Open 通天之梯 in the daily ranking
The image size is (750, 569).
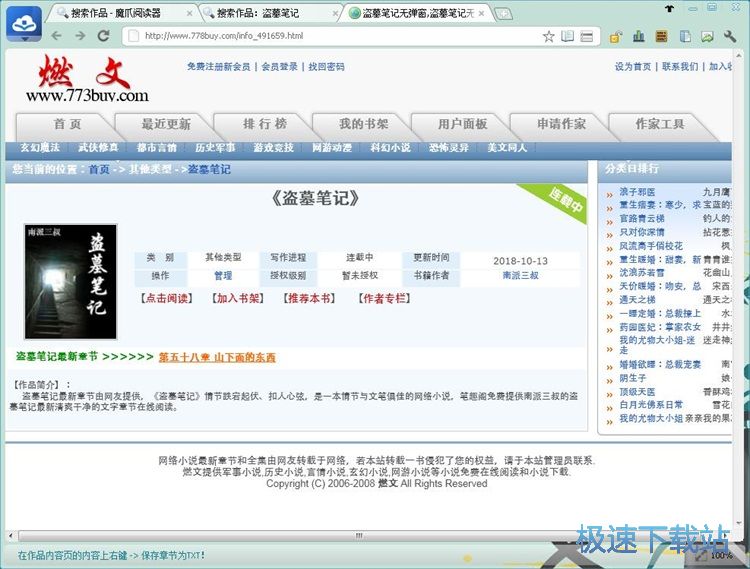coord(637,300)
